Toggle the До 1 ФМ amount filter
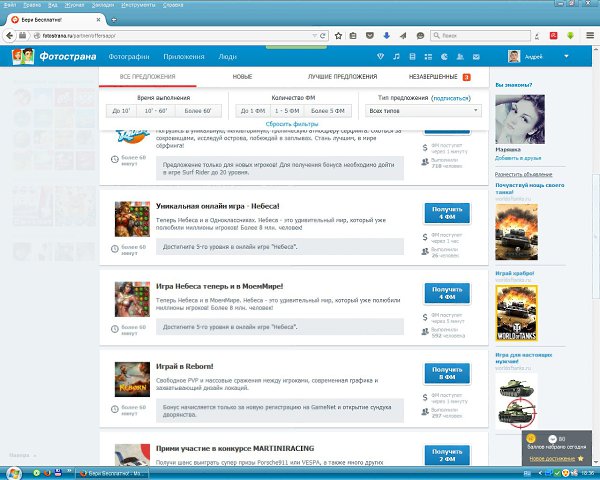 pyautogui.click(x=253, y=111)
